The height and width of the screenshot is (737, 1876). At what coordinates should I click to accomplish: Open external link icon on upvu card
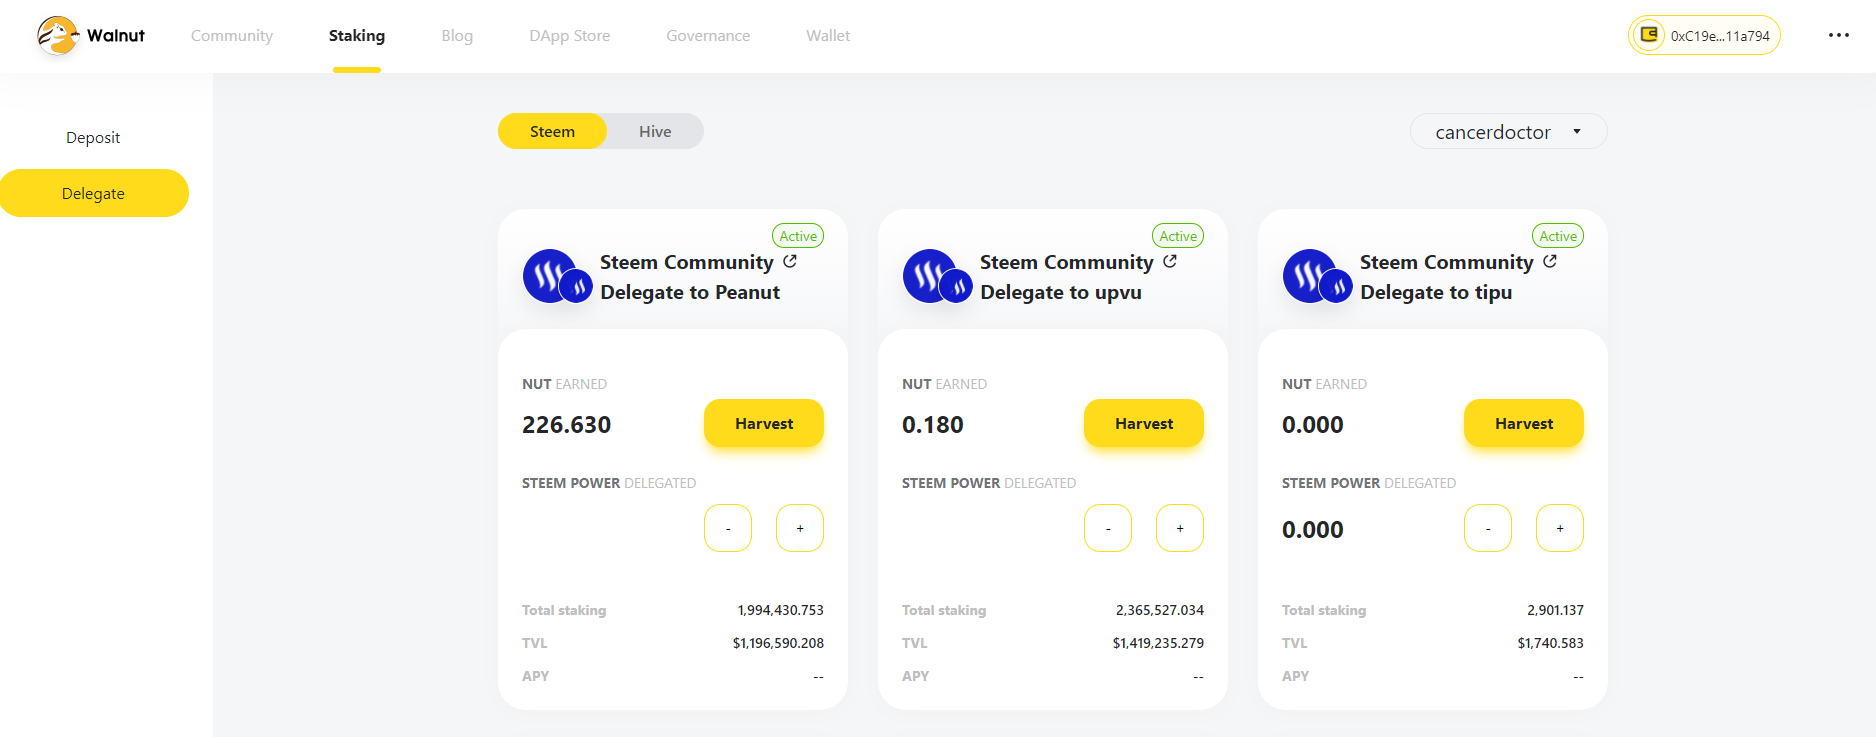click(x=1170, y=261)
